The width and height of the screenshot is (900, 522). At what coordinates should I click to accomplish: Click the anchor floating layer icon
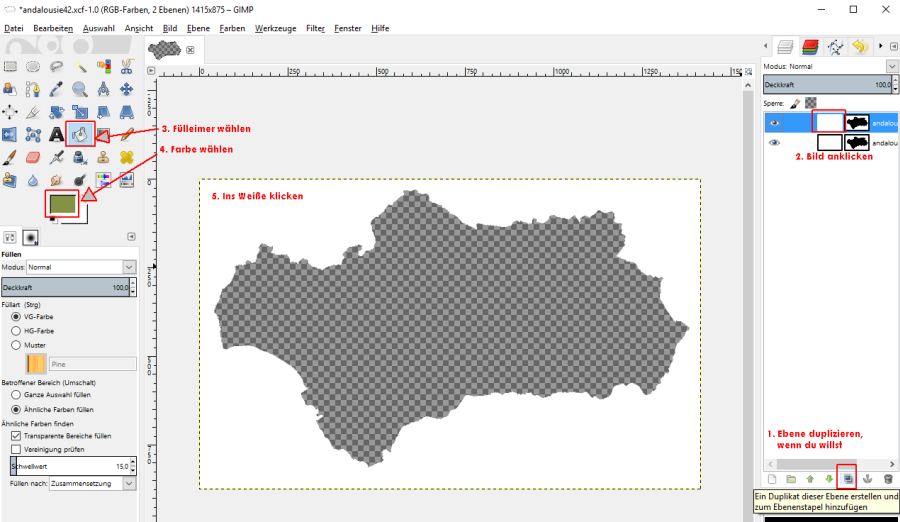click(x=868, y=479)
